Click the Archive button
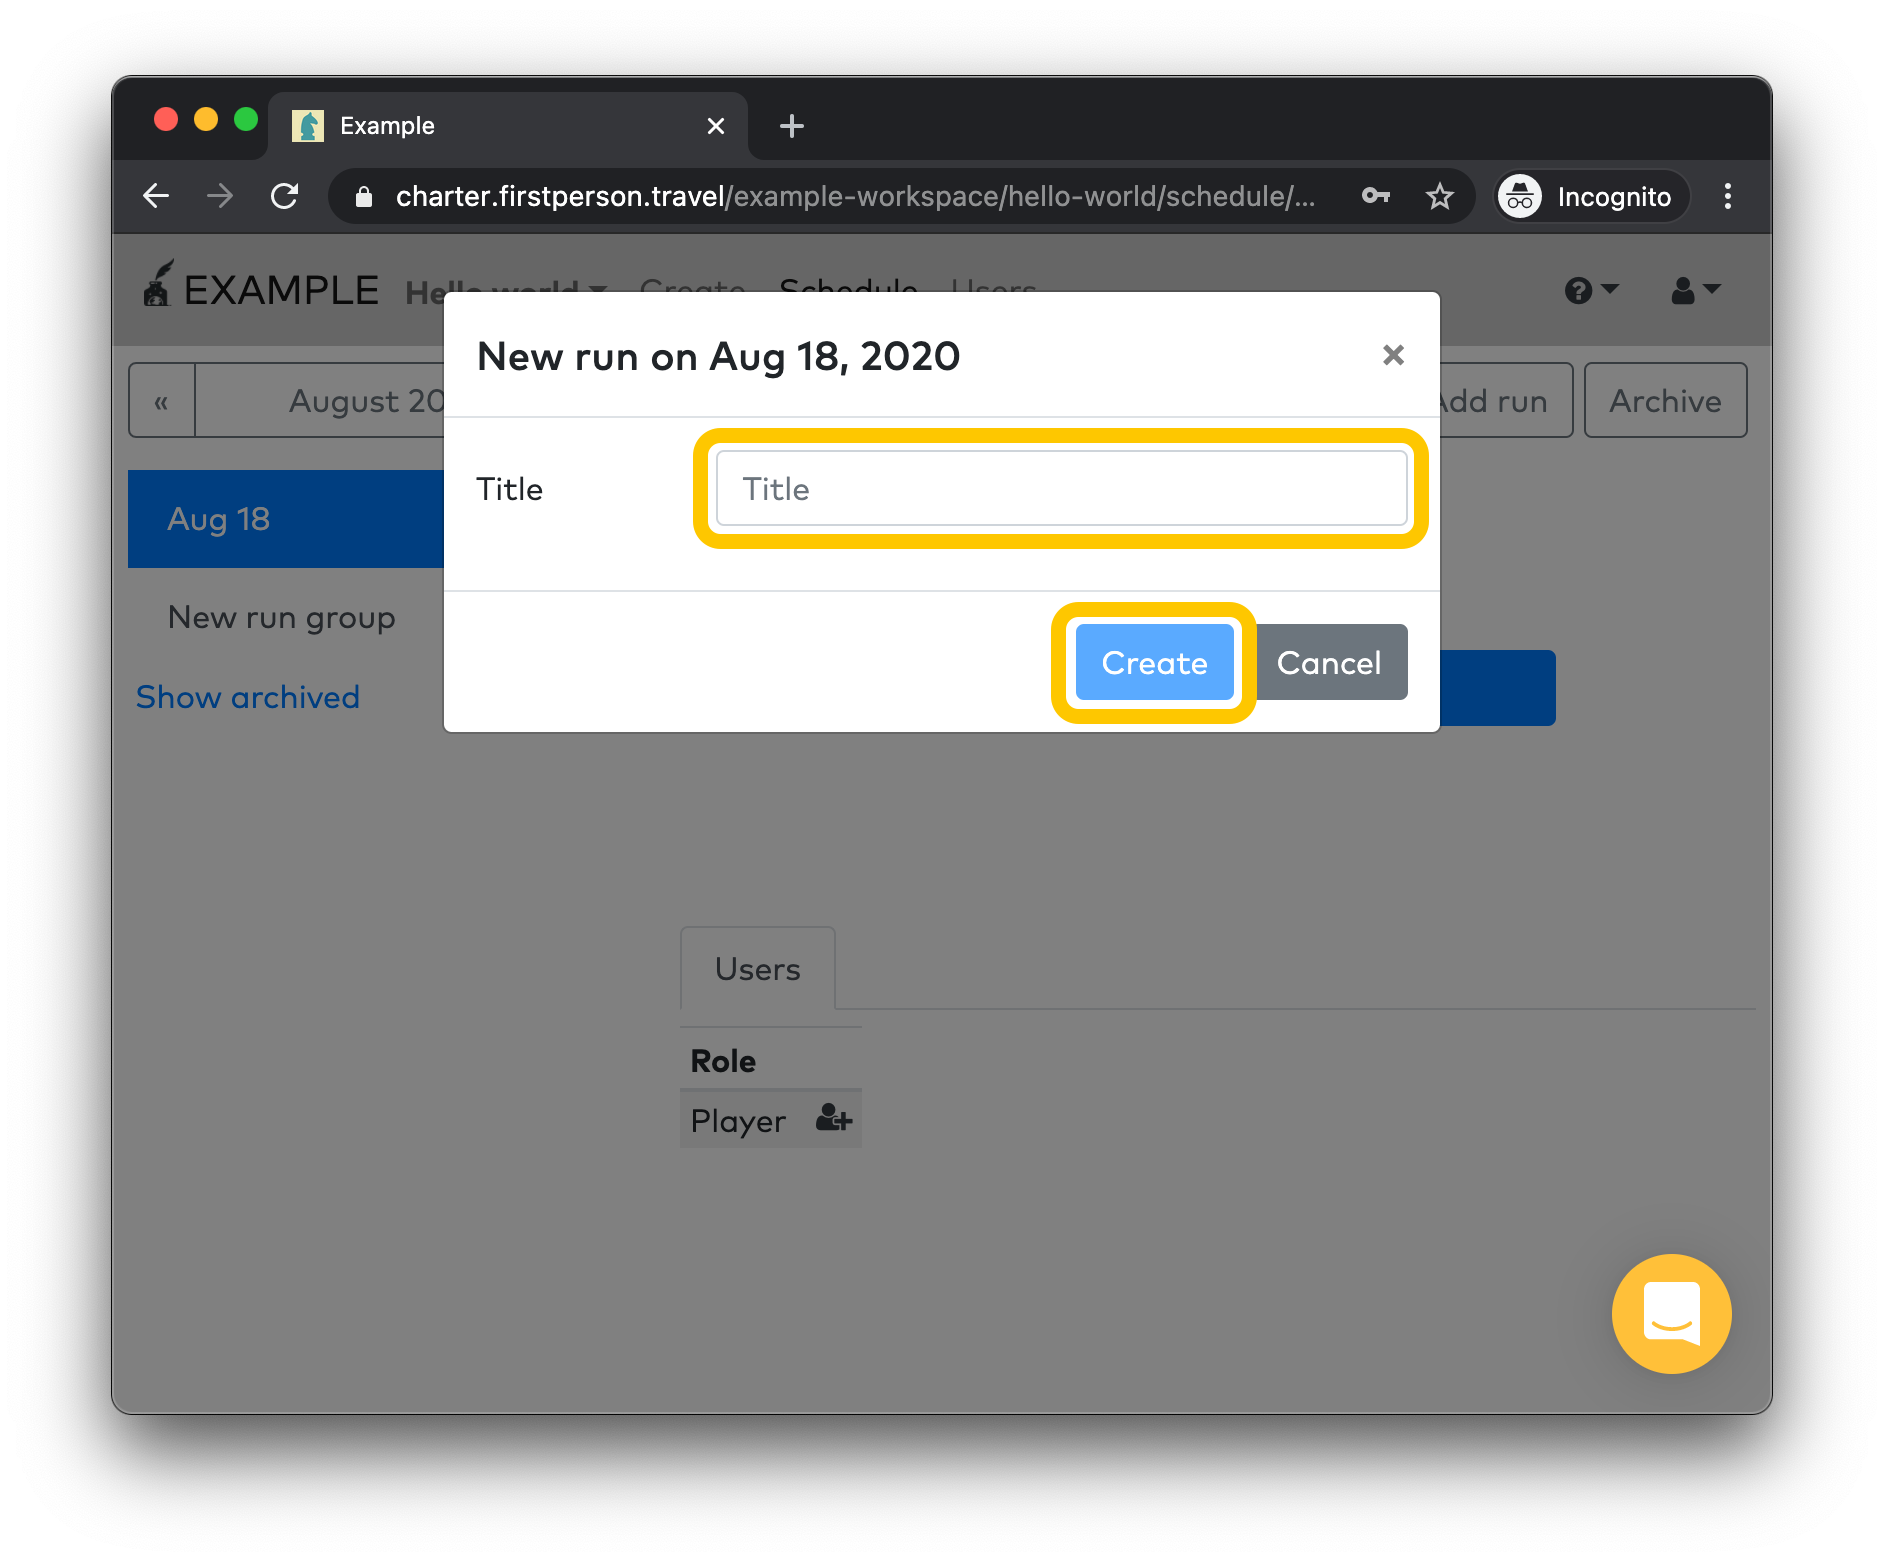The width and height of the screenshot is (1884, 1562). point(1665,400)
